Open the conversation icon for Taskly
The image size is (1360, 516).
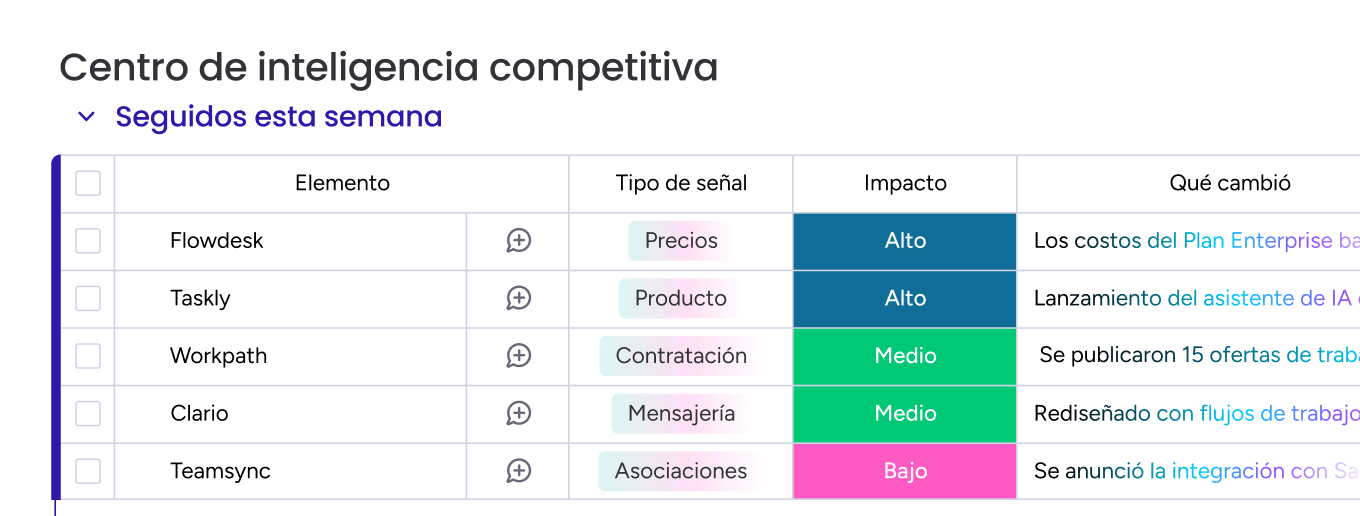[x=518, y=298]
